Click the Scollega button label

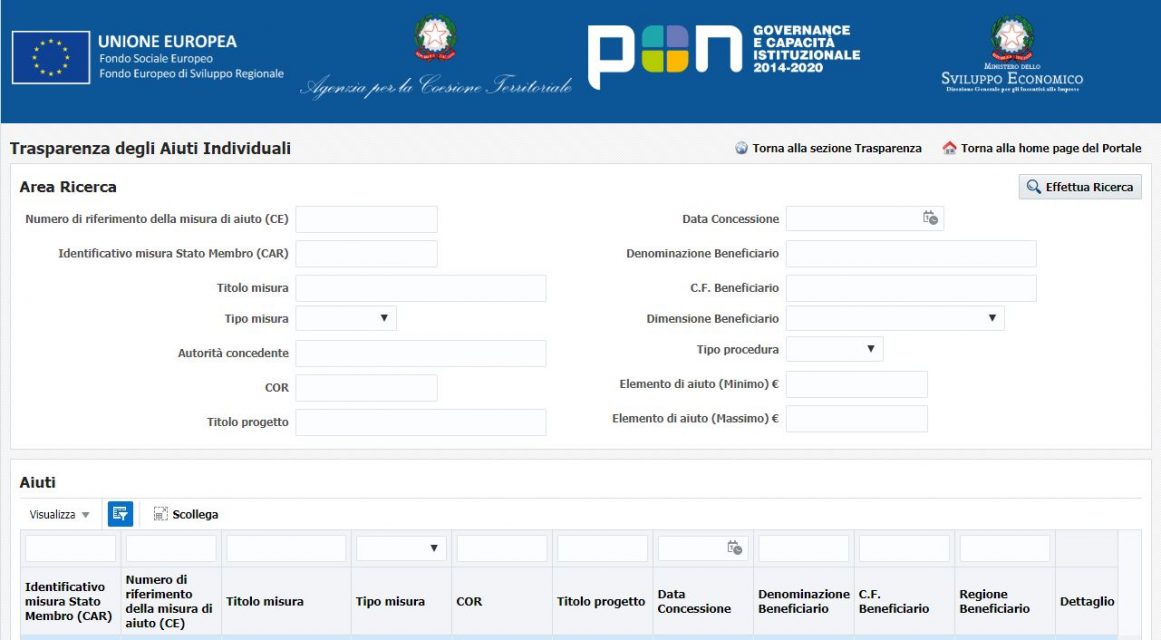click(195, 514)
